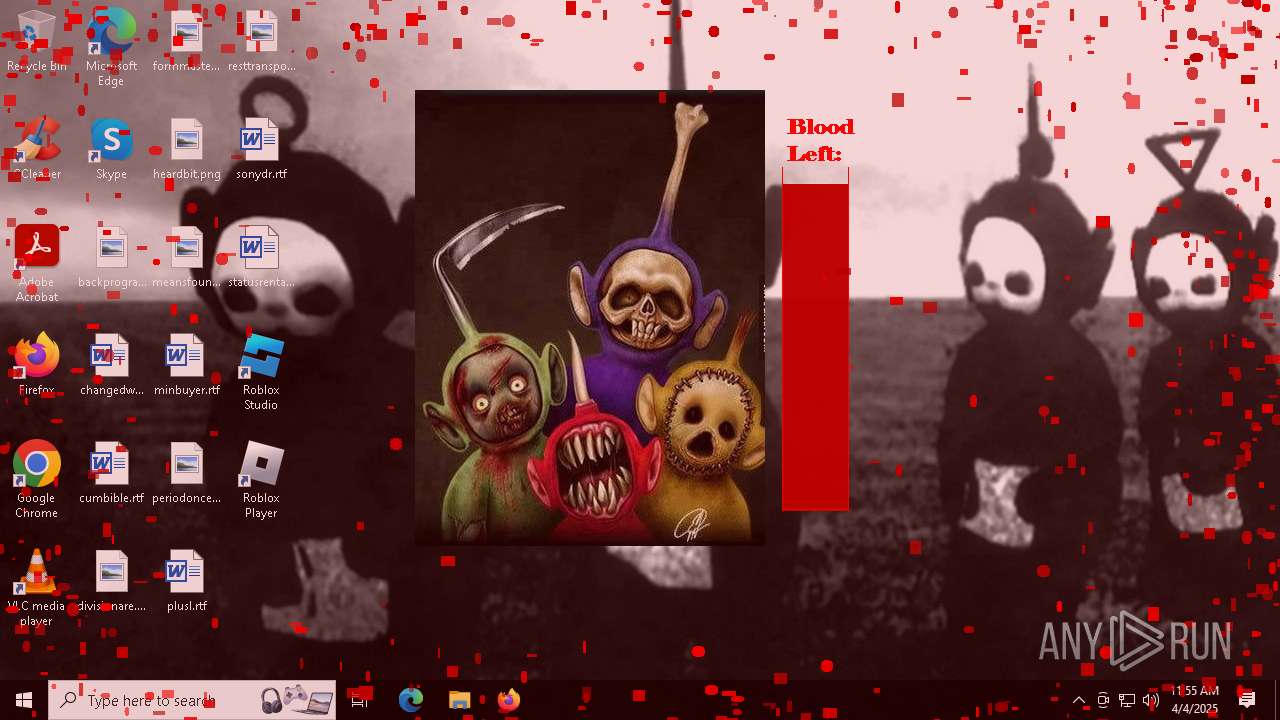Open the taskbar clock and date
Screen dimensions: 1280x720
[1195, 700]
